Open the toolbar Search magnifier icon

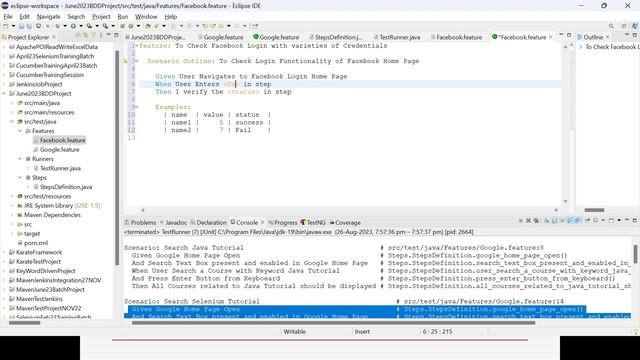611,26
